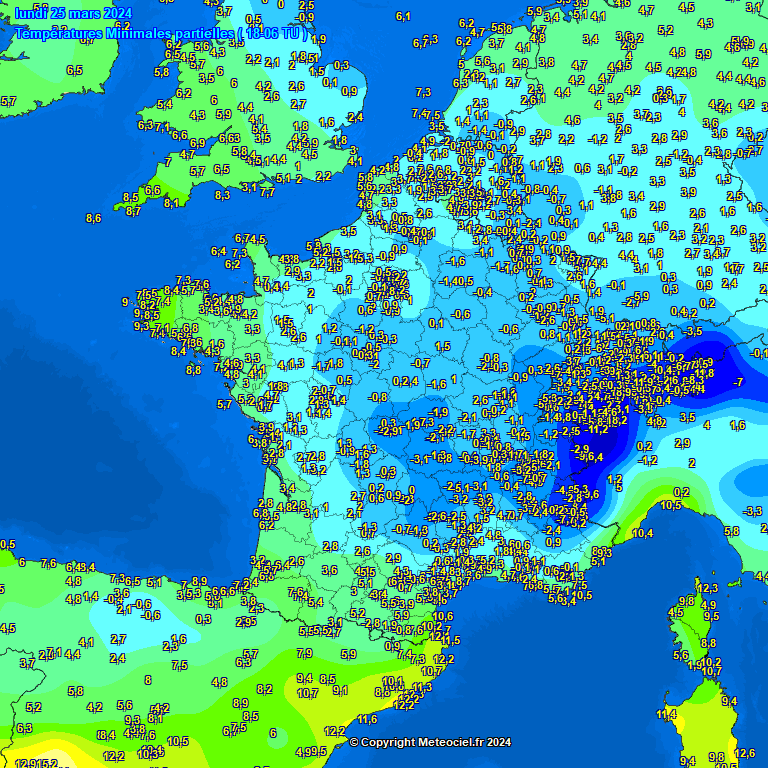Click the 10,5 reading on the Italian Ligurian coast
Viewport: 768px width, 768px height.
[672, 506]
